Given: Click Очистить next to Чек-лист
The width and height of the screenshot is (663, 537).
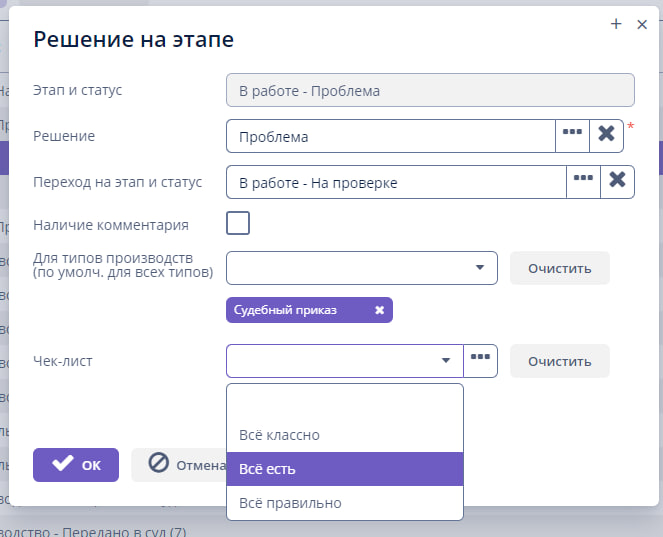Looking at the screenshot, I should tap(560, 361).
